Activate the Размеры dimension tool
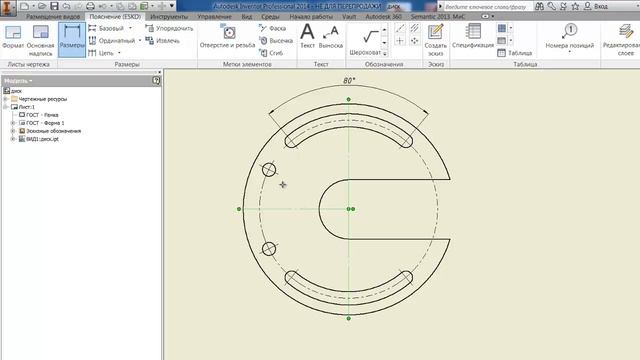Screen dimensions: 640x360 [x=72, y=40]
